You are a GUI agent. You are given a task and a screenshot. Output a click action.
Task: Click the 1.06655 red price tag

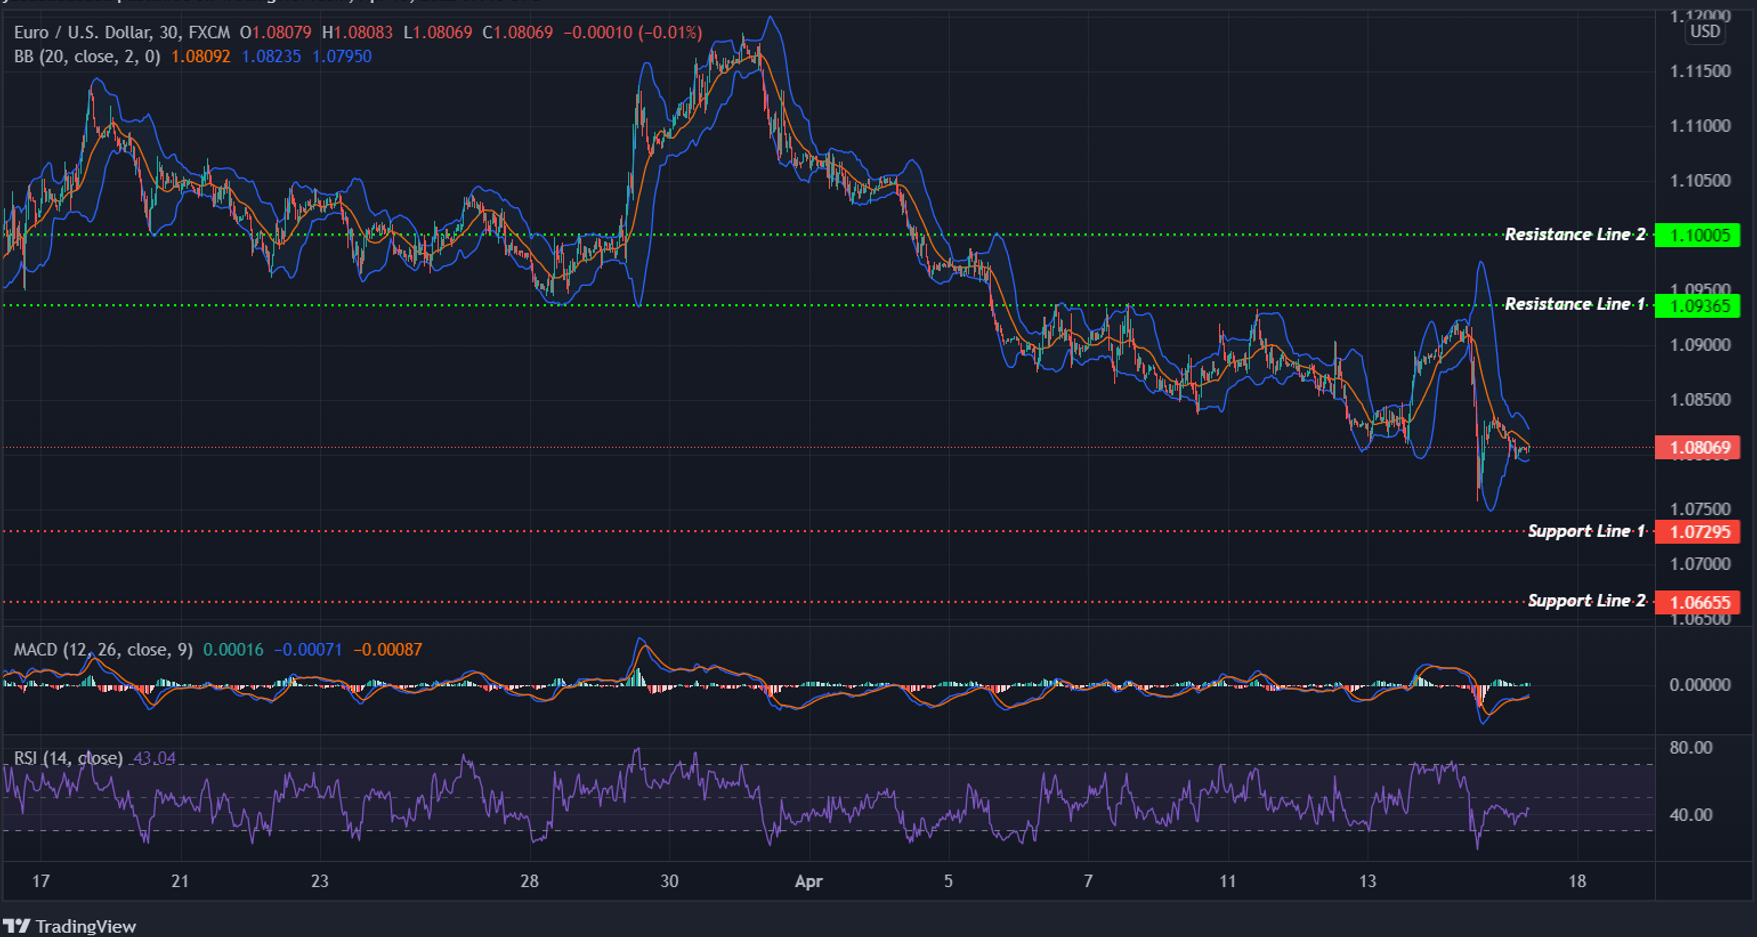point(1698,602)
